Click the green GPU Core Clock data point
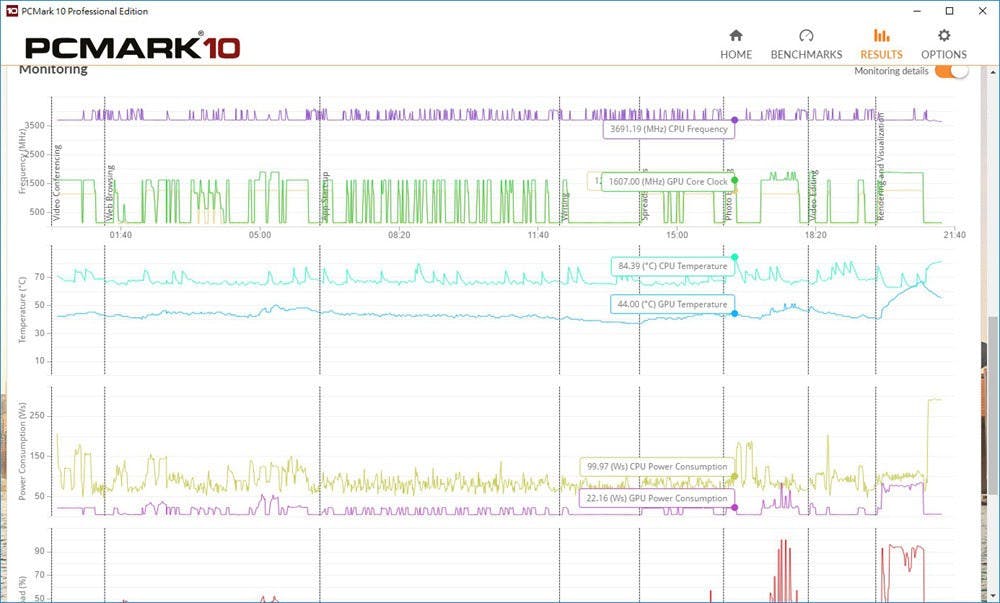The image size is (1000, 603). [x=735, y=180]
